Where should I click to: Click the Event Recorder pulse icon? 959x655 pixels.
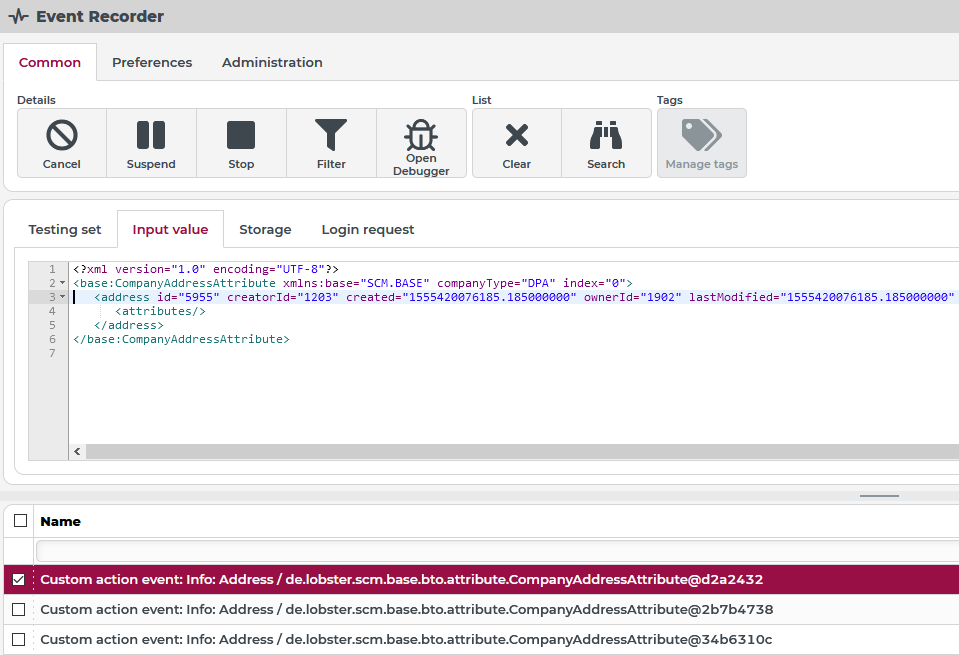click(x=18, y=16)
